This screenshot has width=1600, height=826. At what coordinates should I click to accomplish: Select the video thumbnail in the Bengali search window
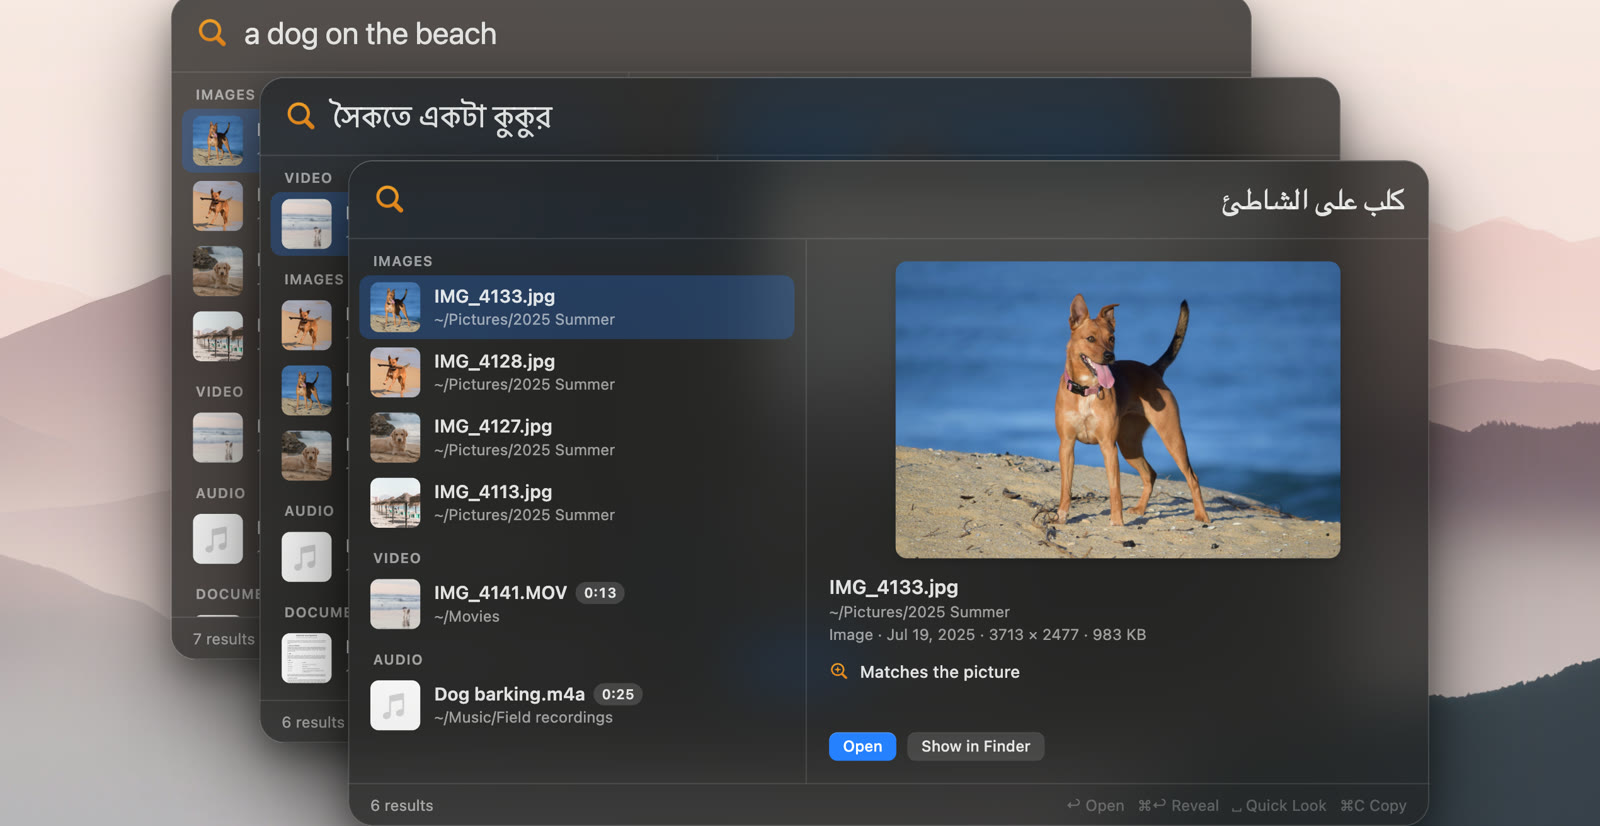306,224
